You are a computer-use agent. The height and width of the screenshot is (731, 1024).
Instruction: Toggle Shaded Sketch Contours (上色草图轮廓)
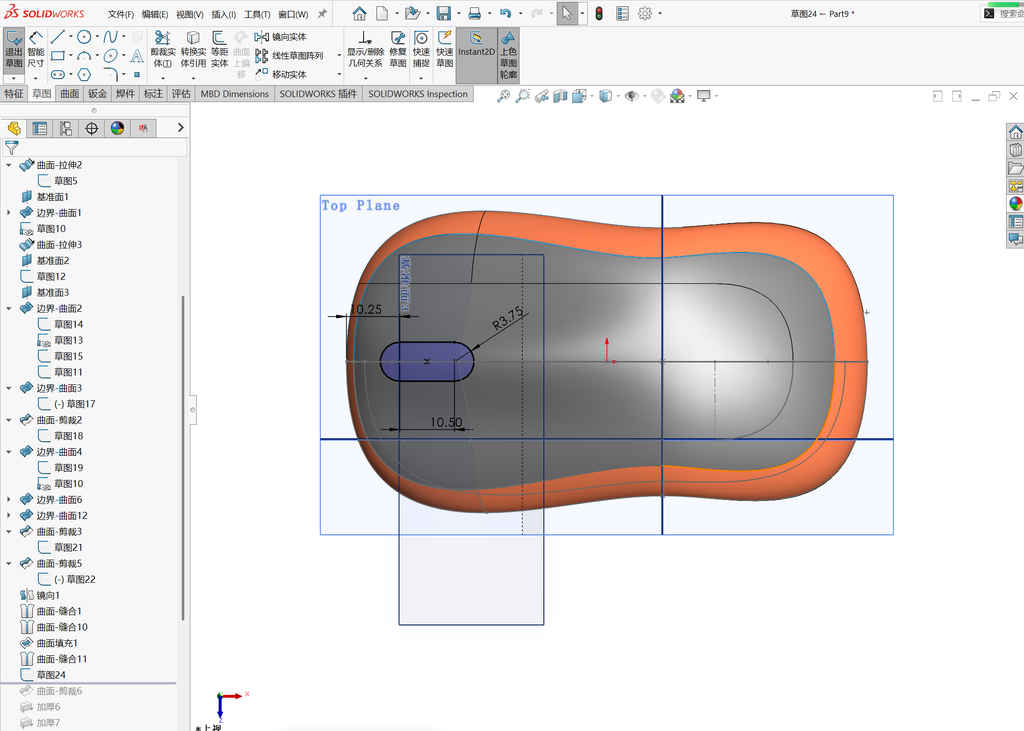point(508,55)
